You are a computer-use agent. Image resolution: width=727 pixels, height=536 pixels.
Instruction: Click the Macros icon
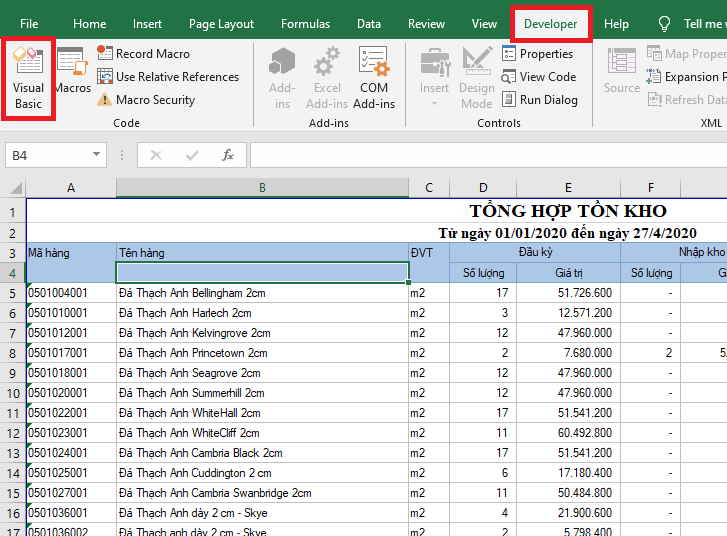tap(72, 72)
